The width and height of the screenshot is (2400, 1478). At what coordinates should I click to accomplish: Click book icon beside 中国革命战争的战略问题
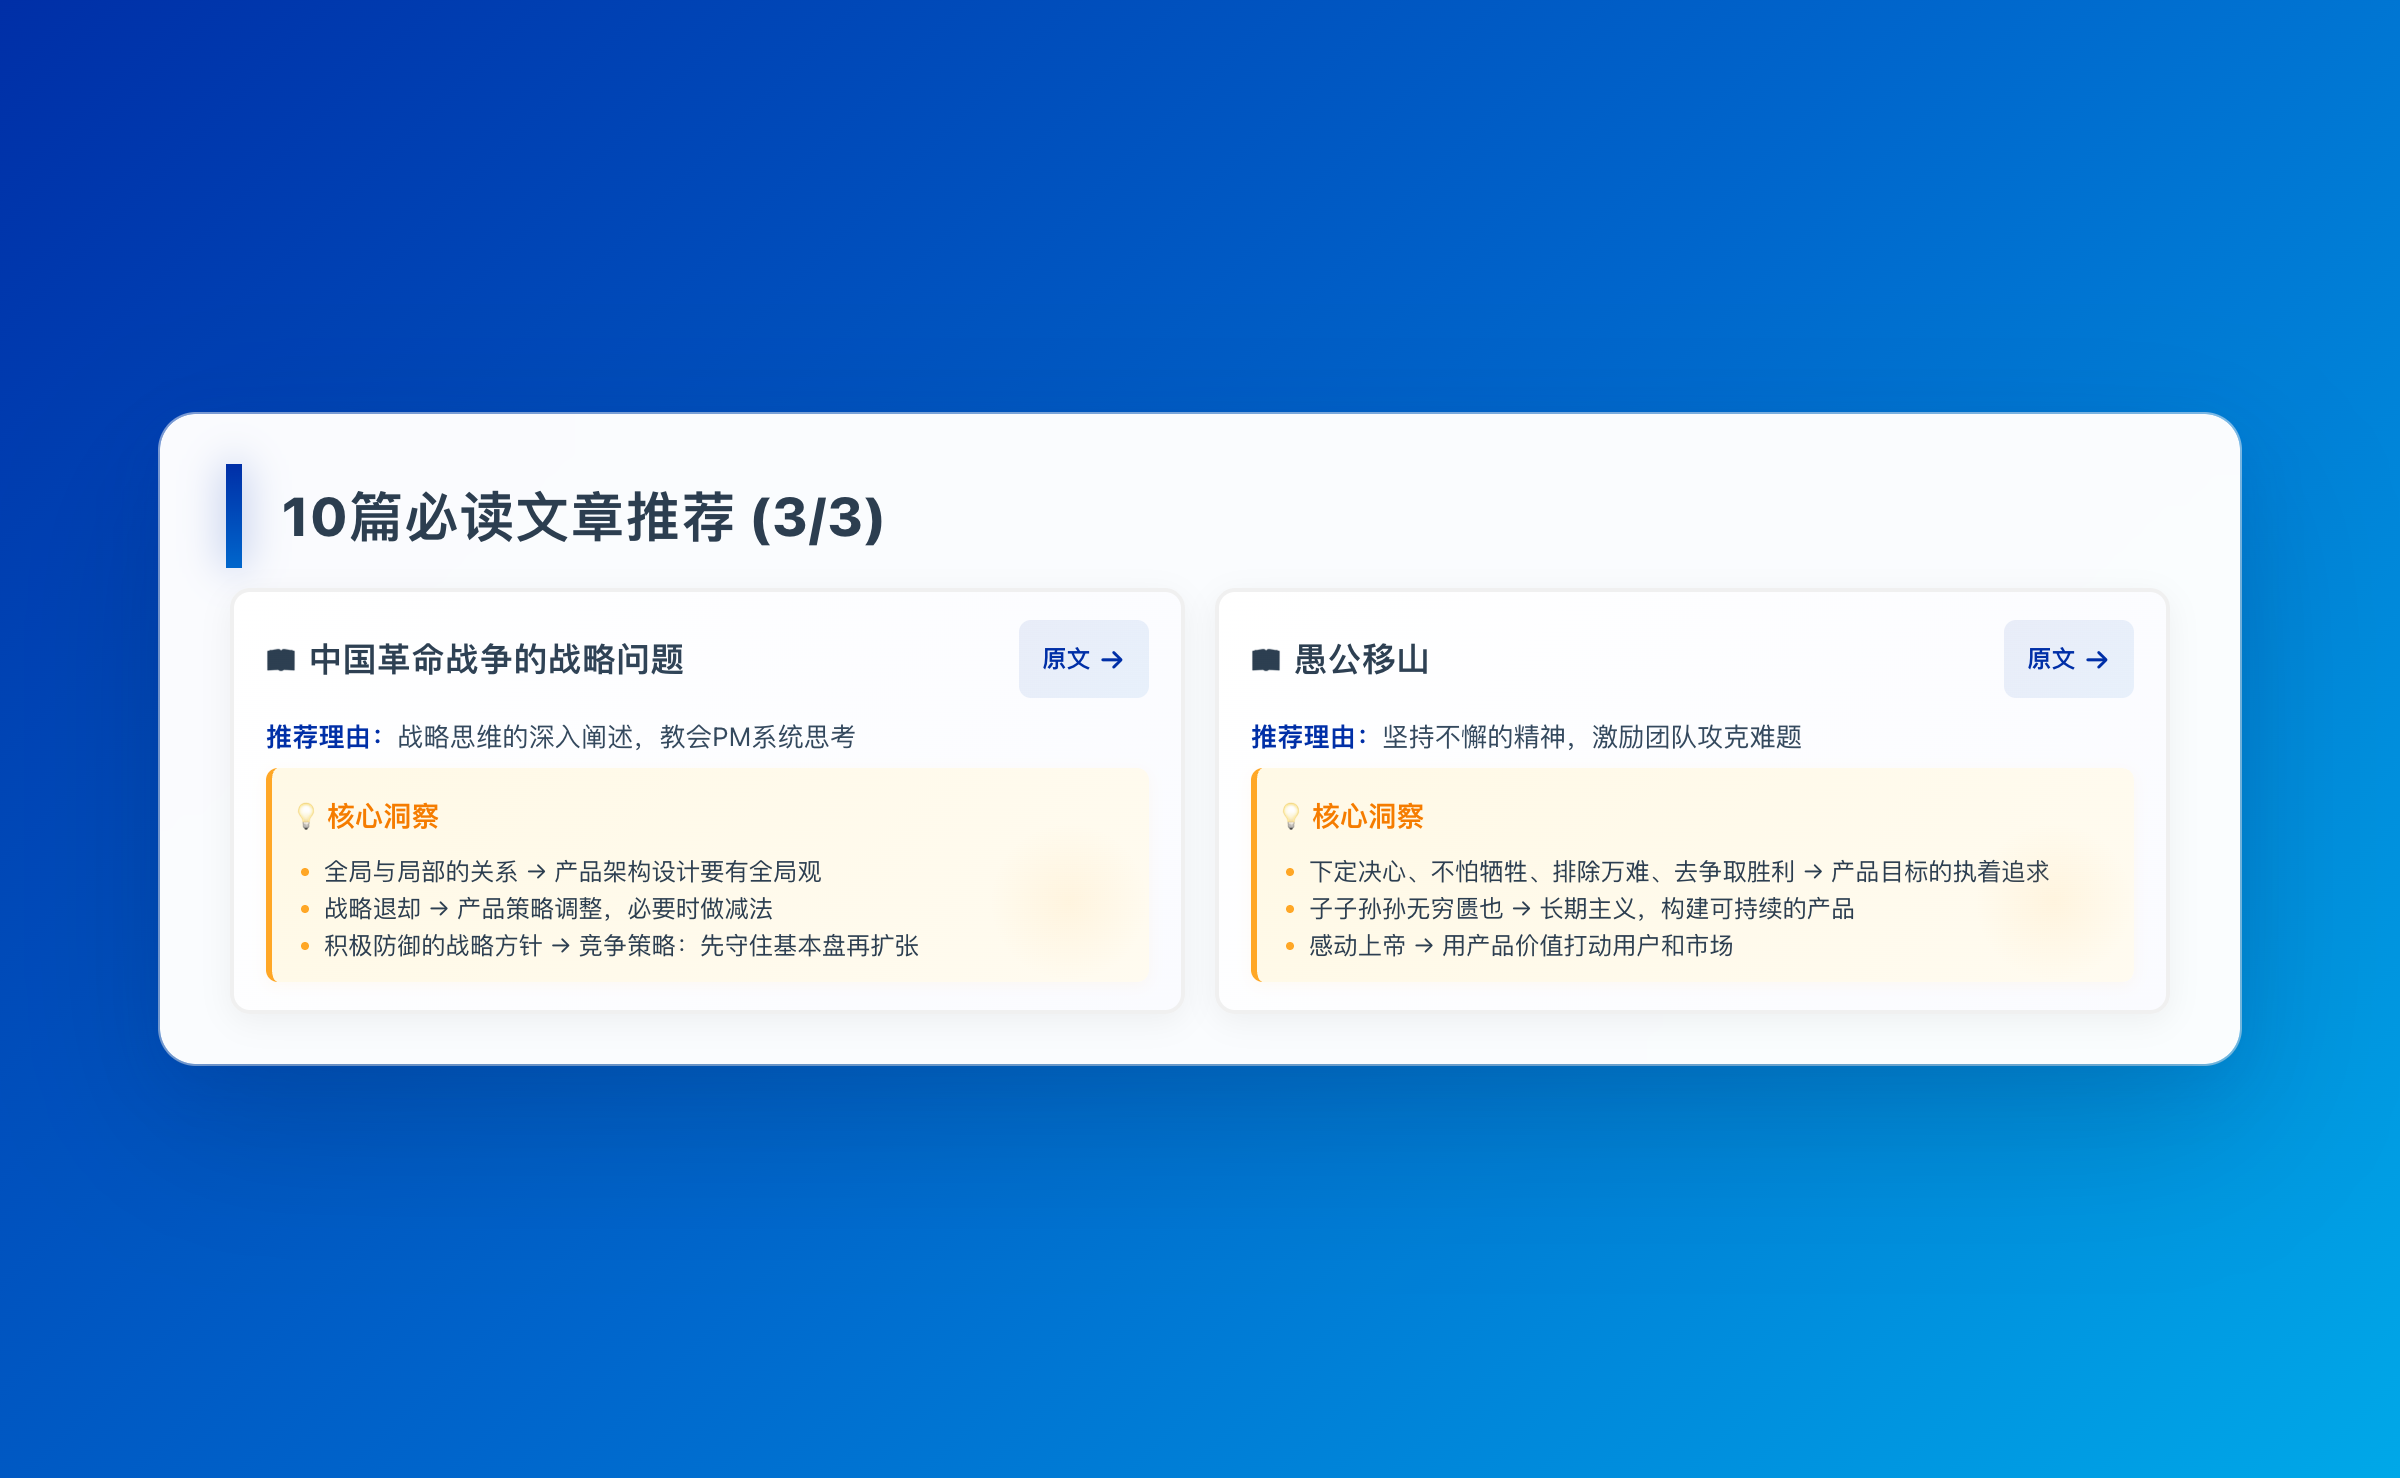[x=281, y=660]
